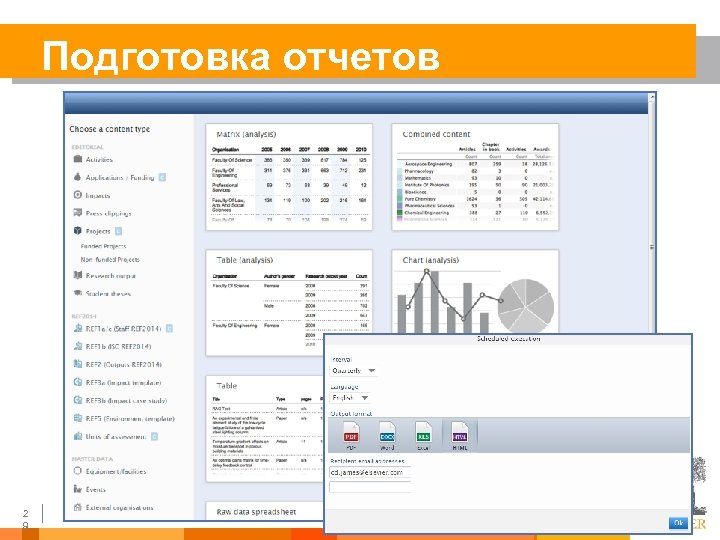Click the Projects cube icon
Viewport: 720px width, 540px height.
78,231
